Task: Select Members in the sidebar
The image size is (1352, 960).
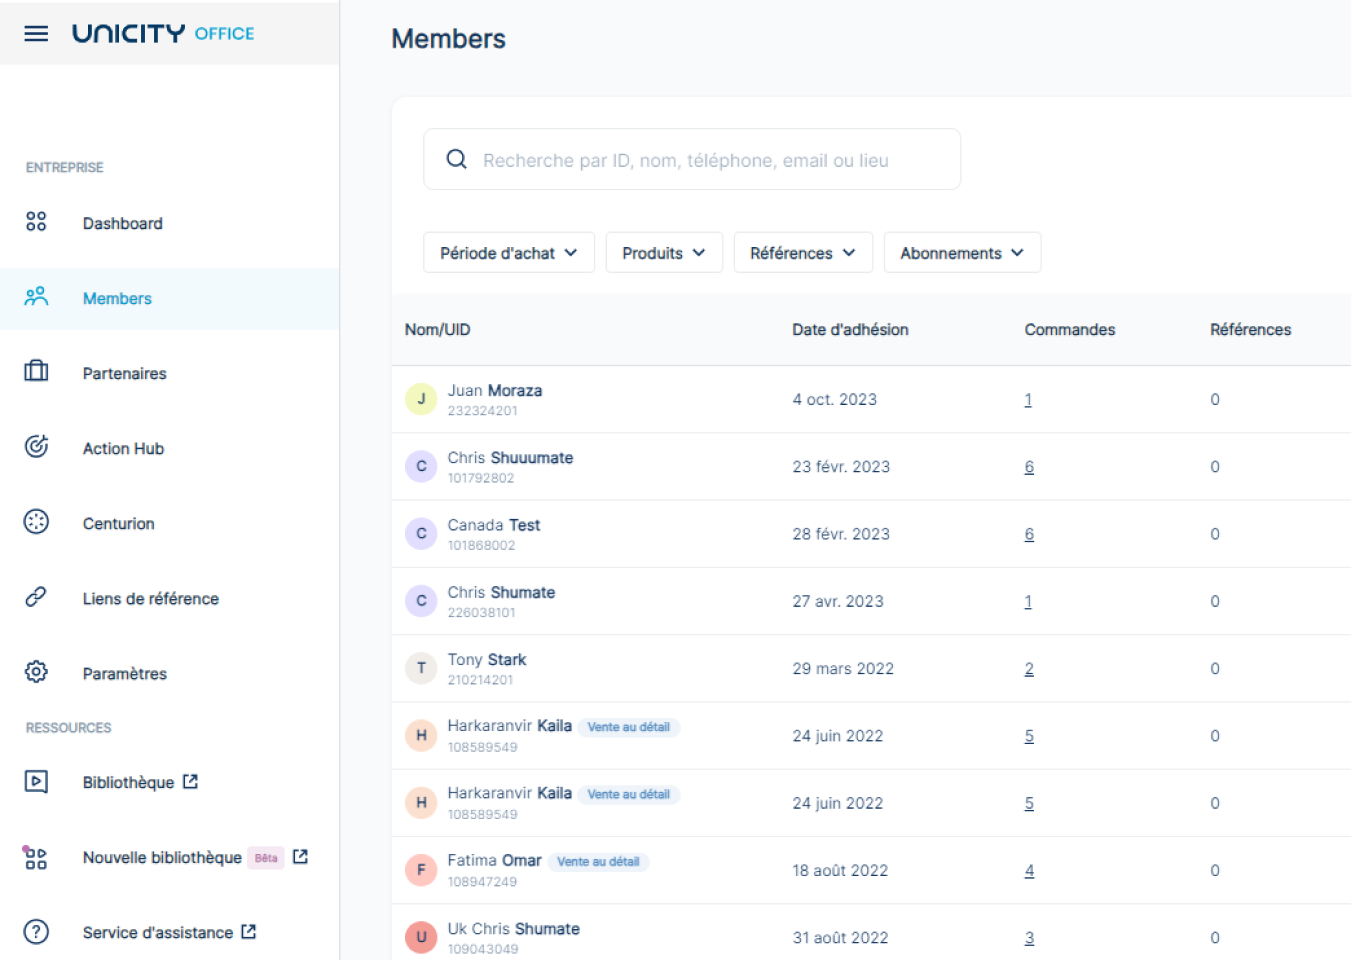Action: point(117,299)
